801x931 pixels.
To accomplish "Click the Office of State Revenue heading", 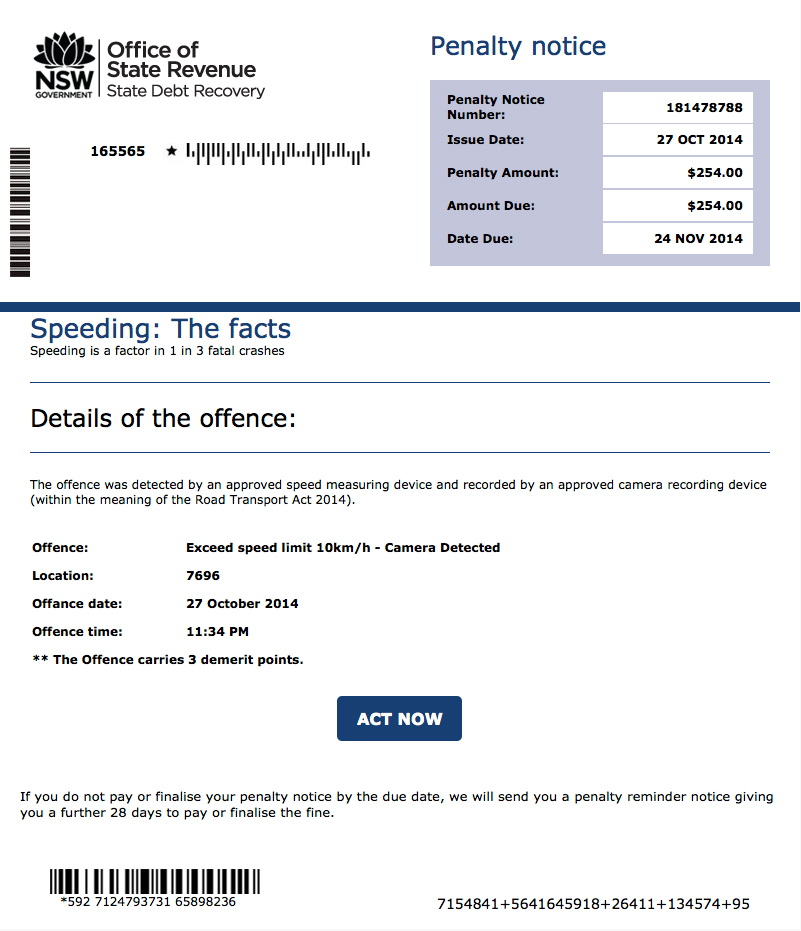I will point(181,59).
